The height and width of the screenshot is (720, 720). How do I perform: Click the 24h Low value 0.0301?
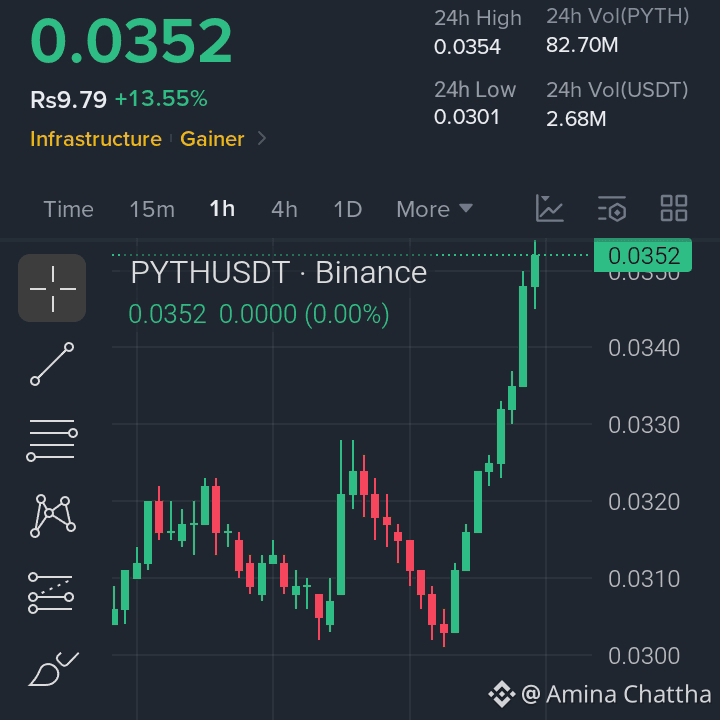click(x=467, y=117)
